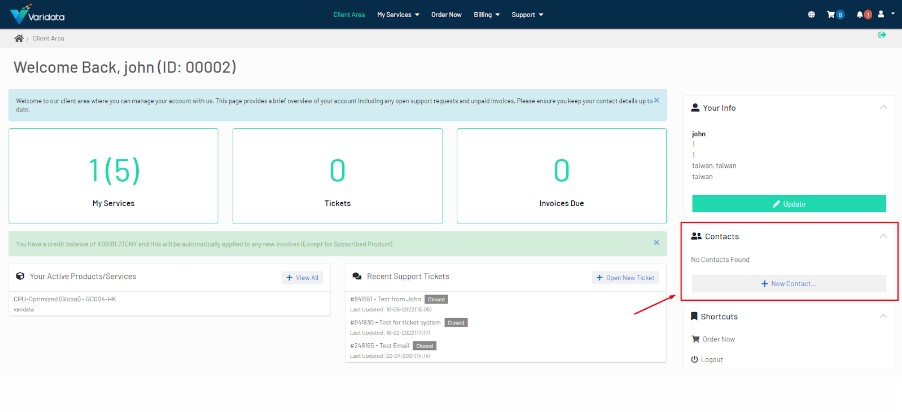Click the Closed badge on Test Email
Viewport: 902px width, 412px height.
point(425,346)
